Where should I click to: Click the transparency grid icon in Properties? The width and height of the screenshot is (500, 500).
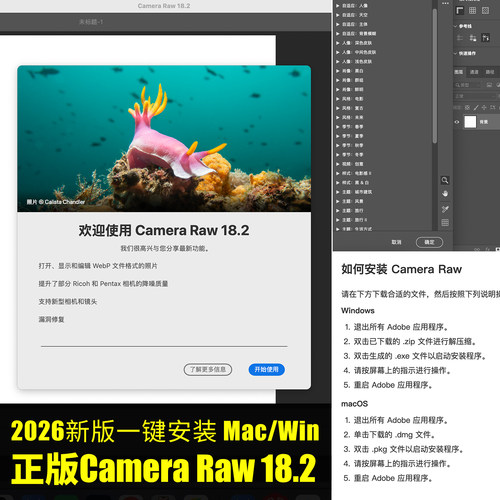pyautogui.click(x=485, y=10)
